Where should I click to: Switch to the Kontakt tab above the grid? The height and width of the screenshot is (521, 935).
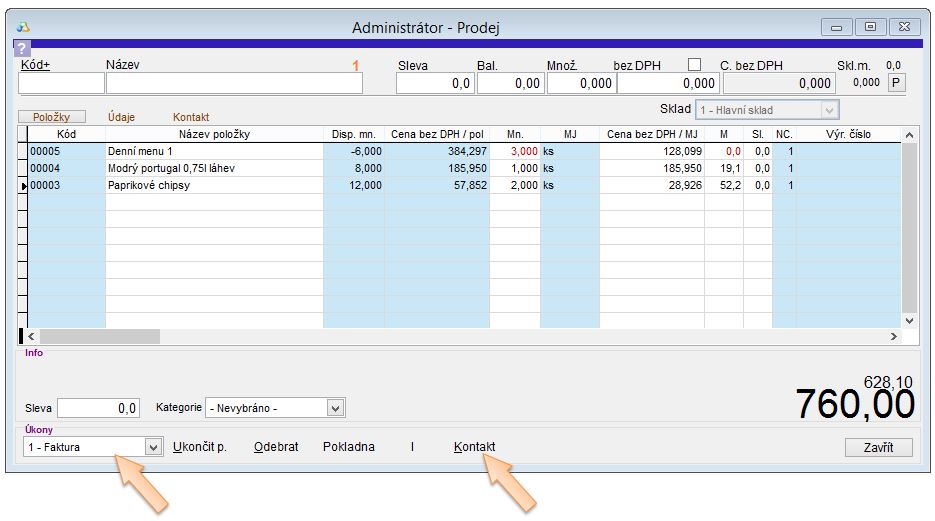[x=191, y=117]
